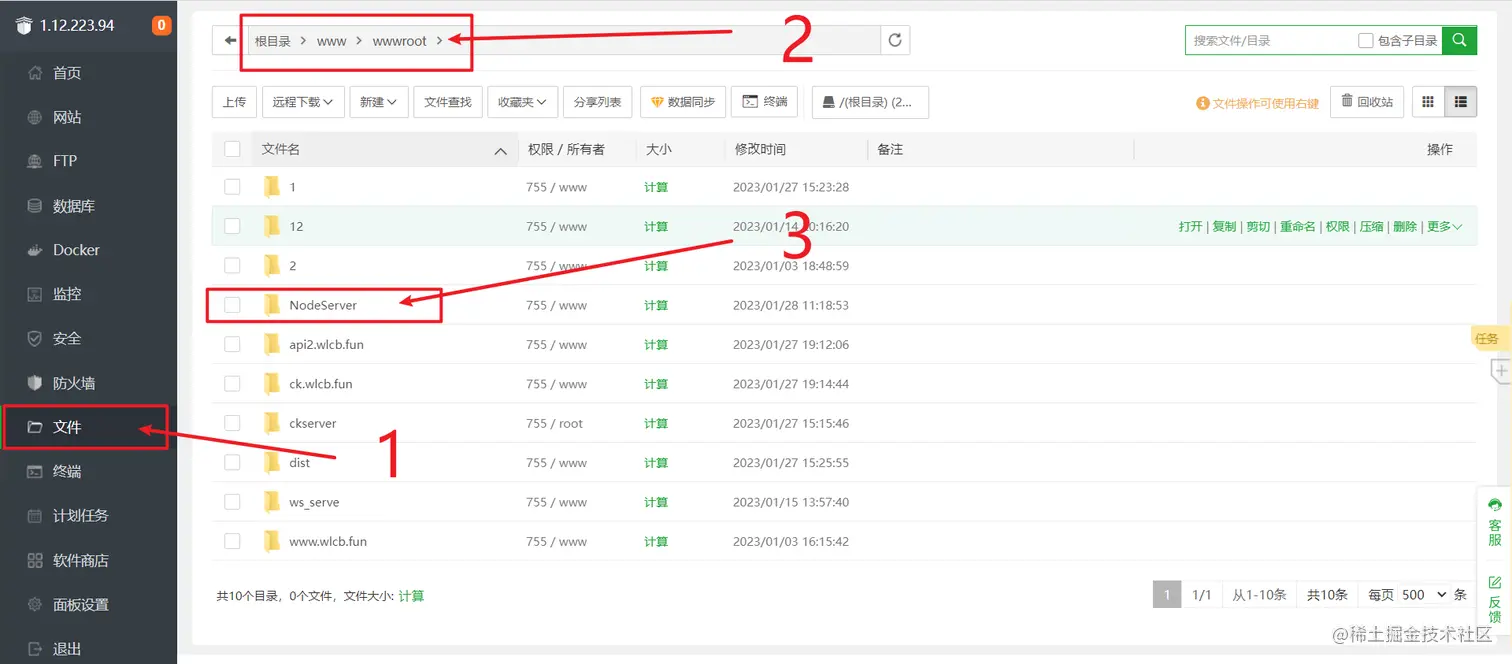Click the back arrow in the path bar
Viewport: 1512px width, 664px height.
click(x=230, y=40)
